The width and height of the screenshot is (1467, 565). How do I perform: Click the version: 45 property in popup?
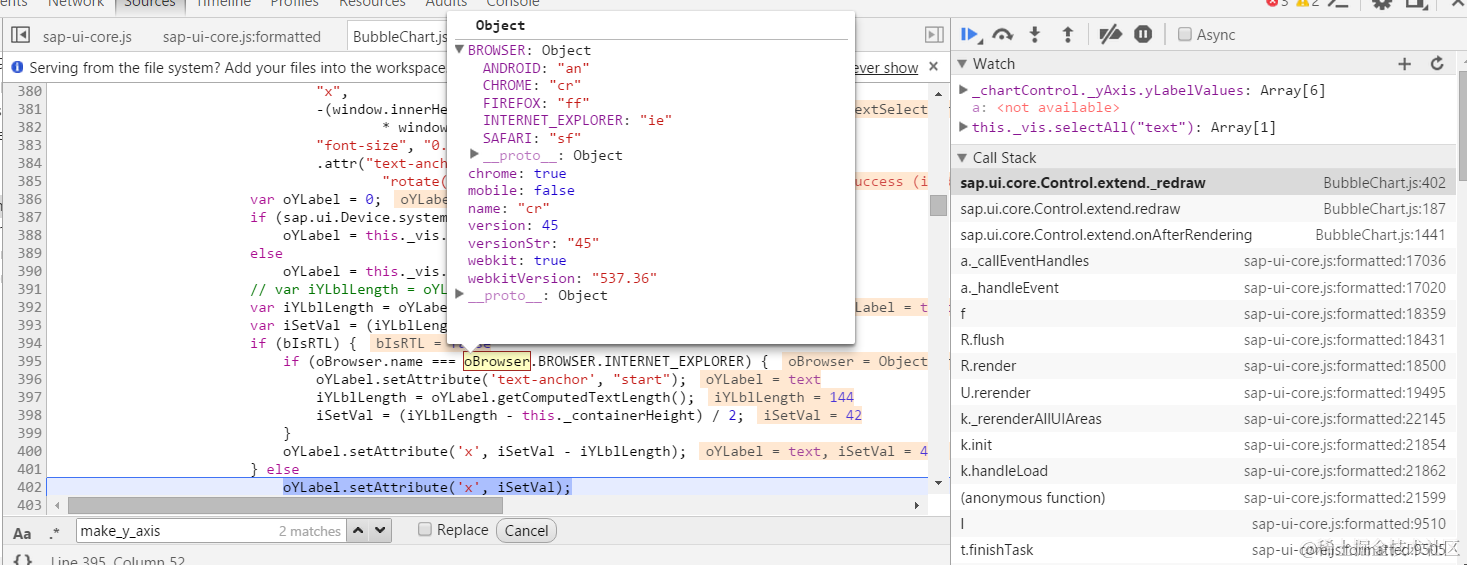513,225
